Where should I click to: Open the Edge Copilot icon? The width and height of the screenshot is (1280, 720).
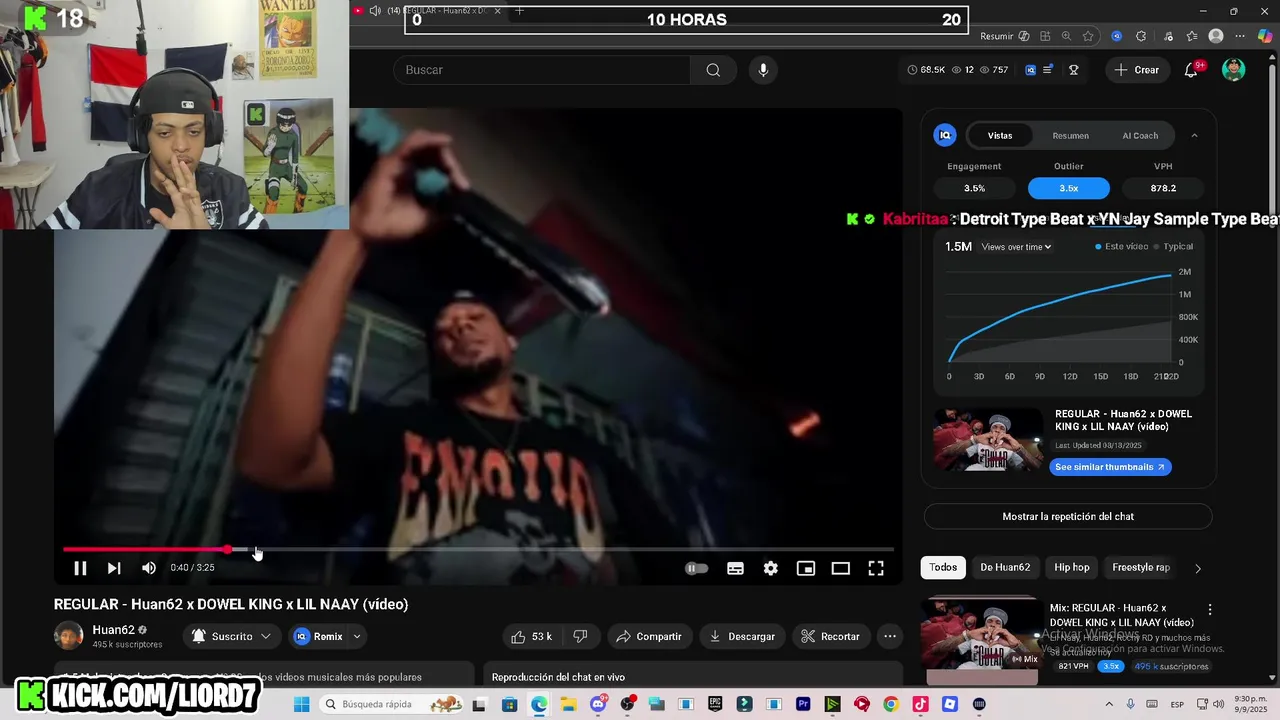pyautogui.click(x=1265, y=36)
